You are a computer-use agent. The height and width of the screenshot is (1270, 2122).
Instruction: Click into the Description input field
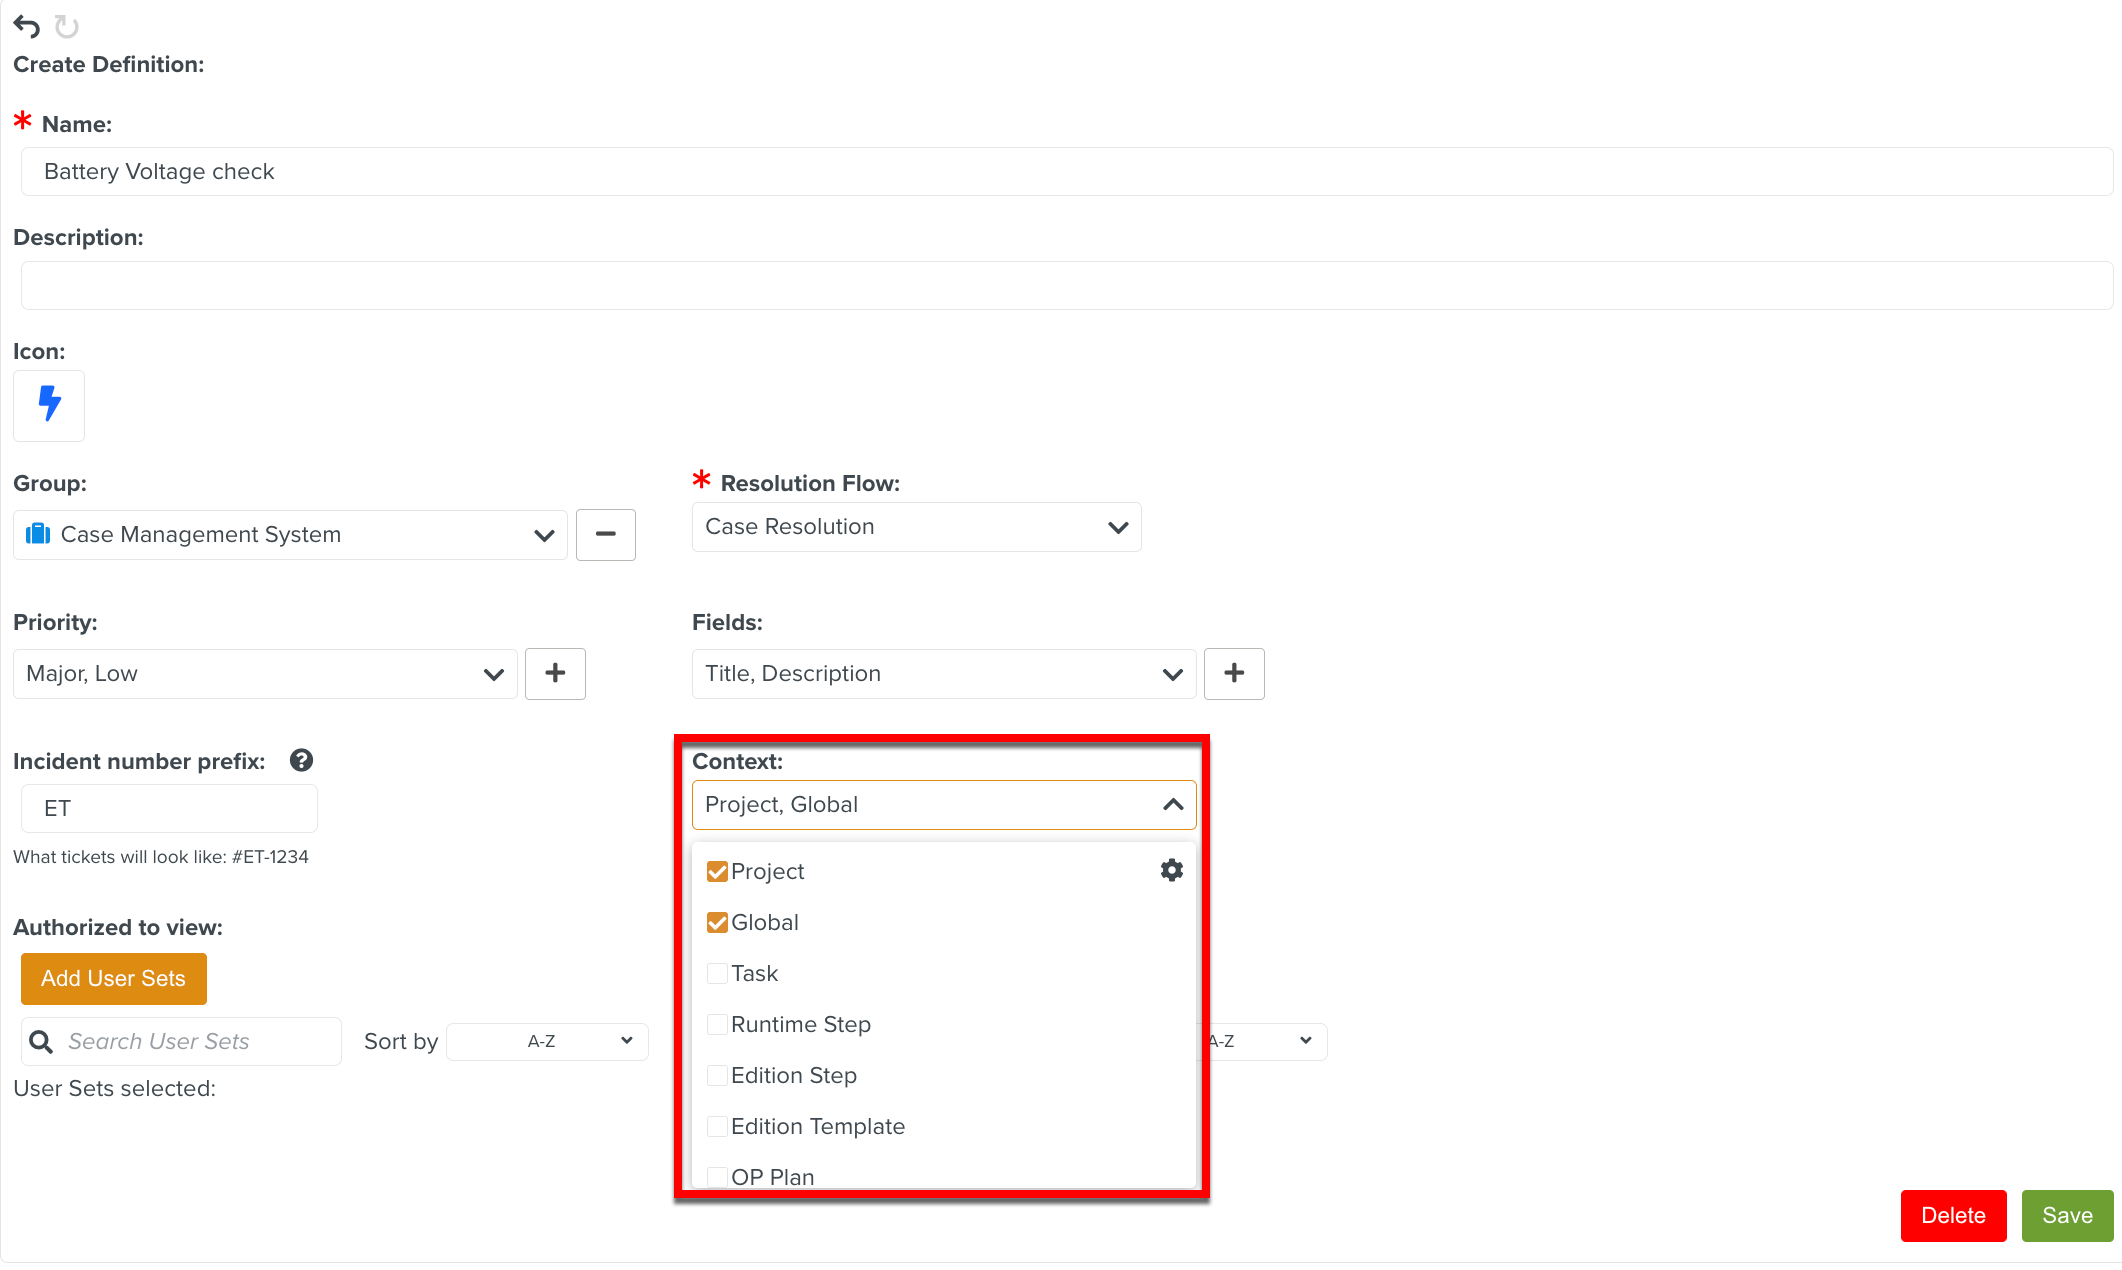[x=1066, y=285]
